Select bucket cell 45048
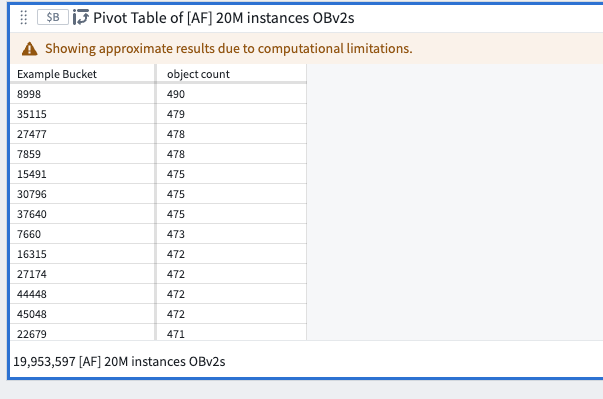The width and height of the screenshot is (603, 399). (82, 314)
